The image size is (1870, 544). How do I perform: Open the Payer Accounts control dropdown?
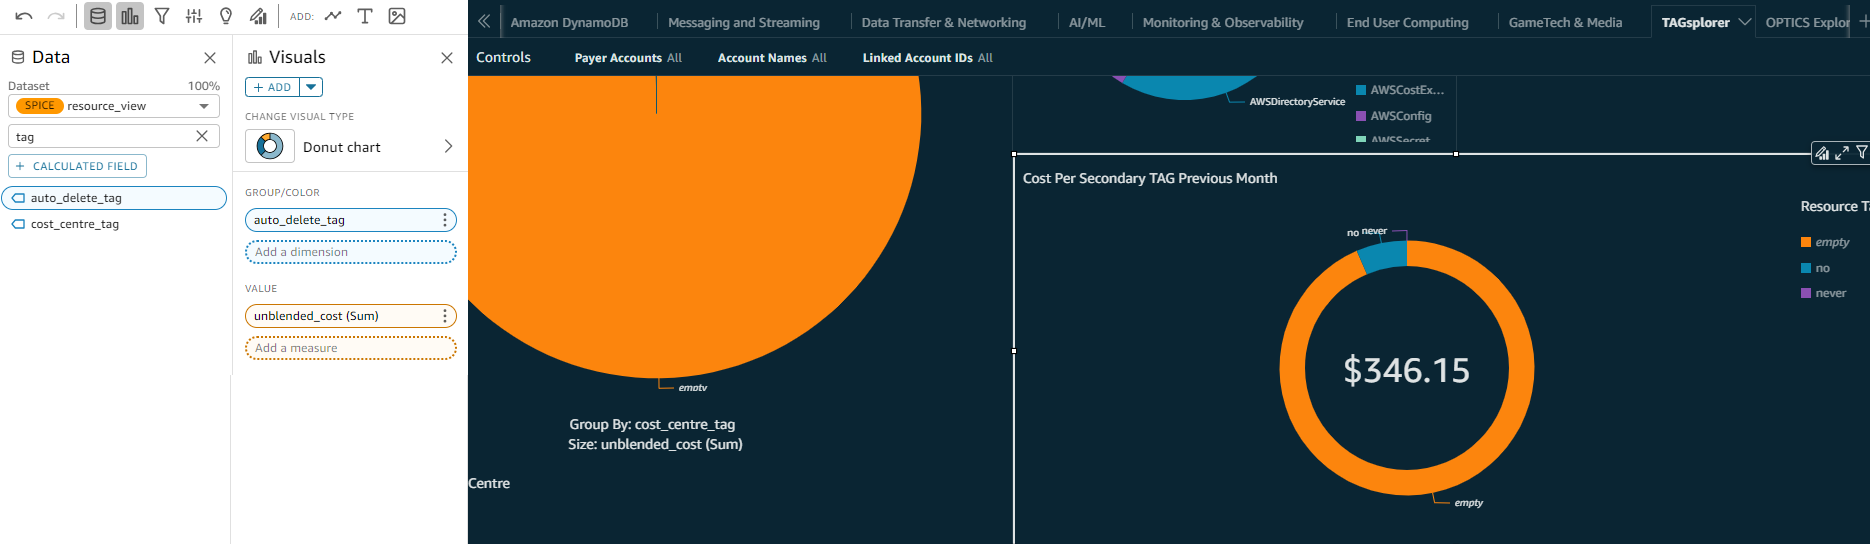[x=628, y=58]
